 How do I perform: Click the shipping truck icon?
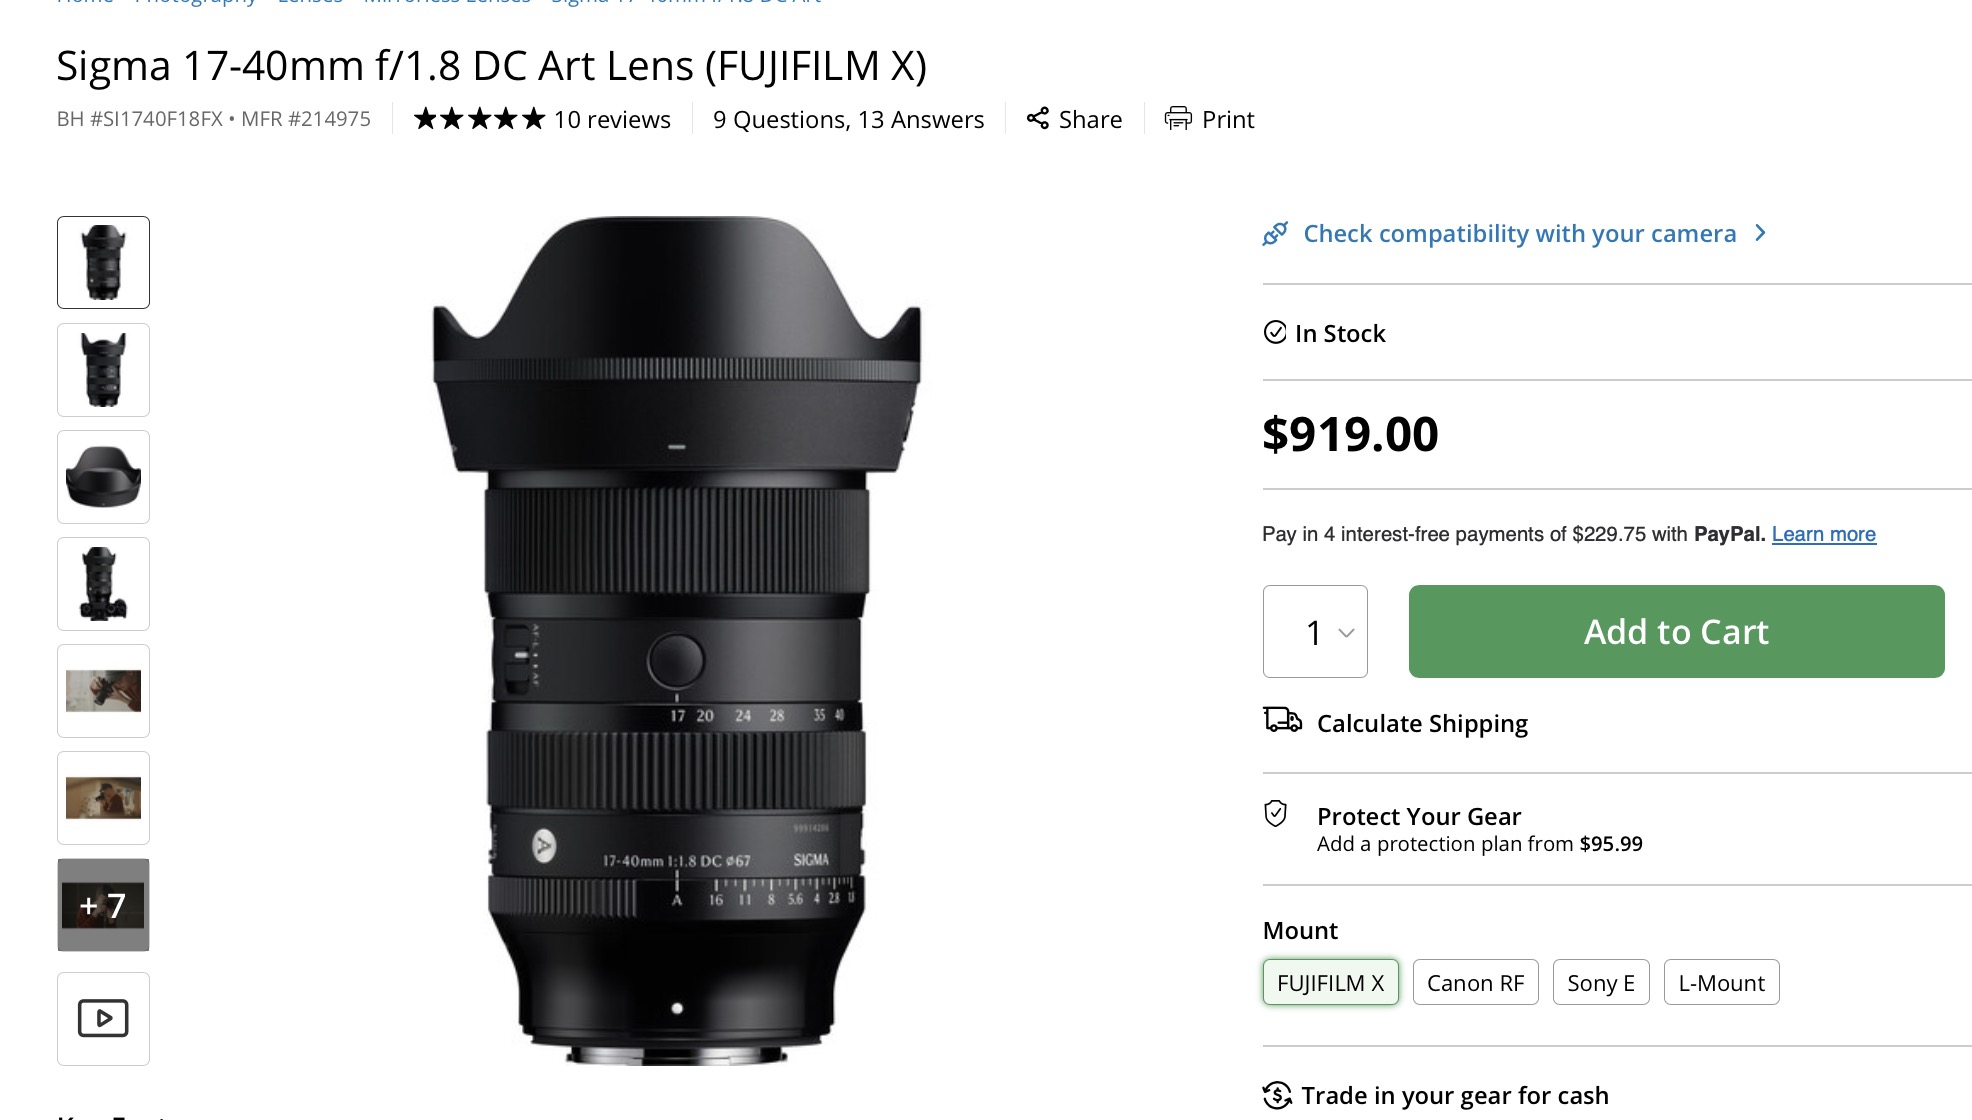(x=1282, y=720)
